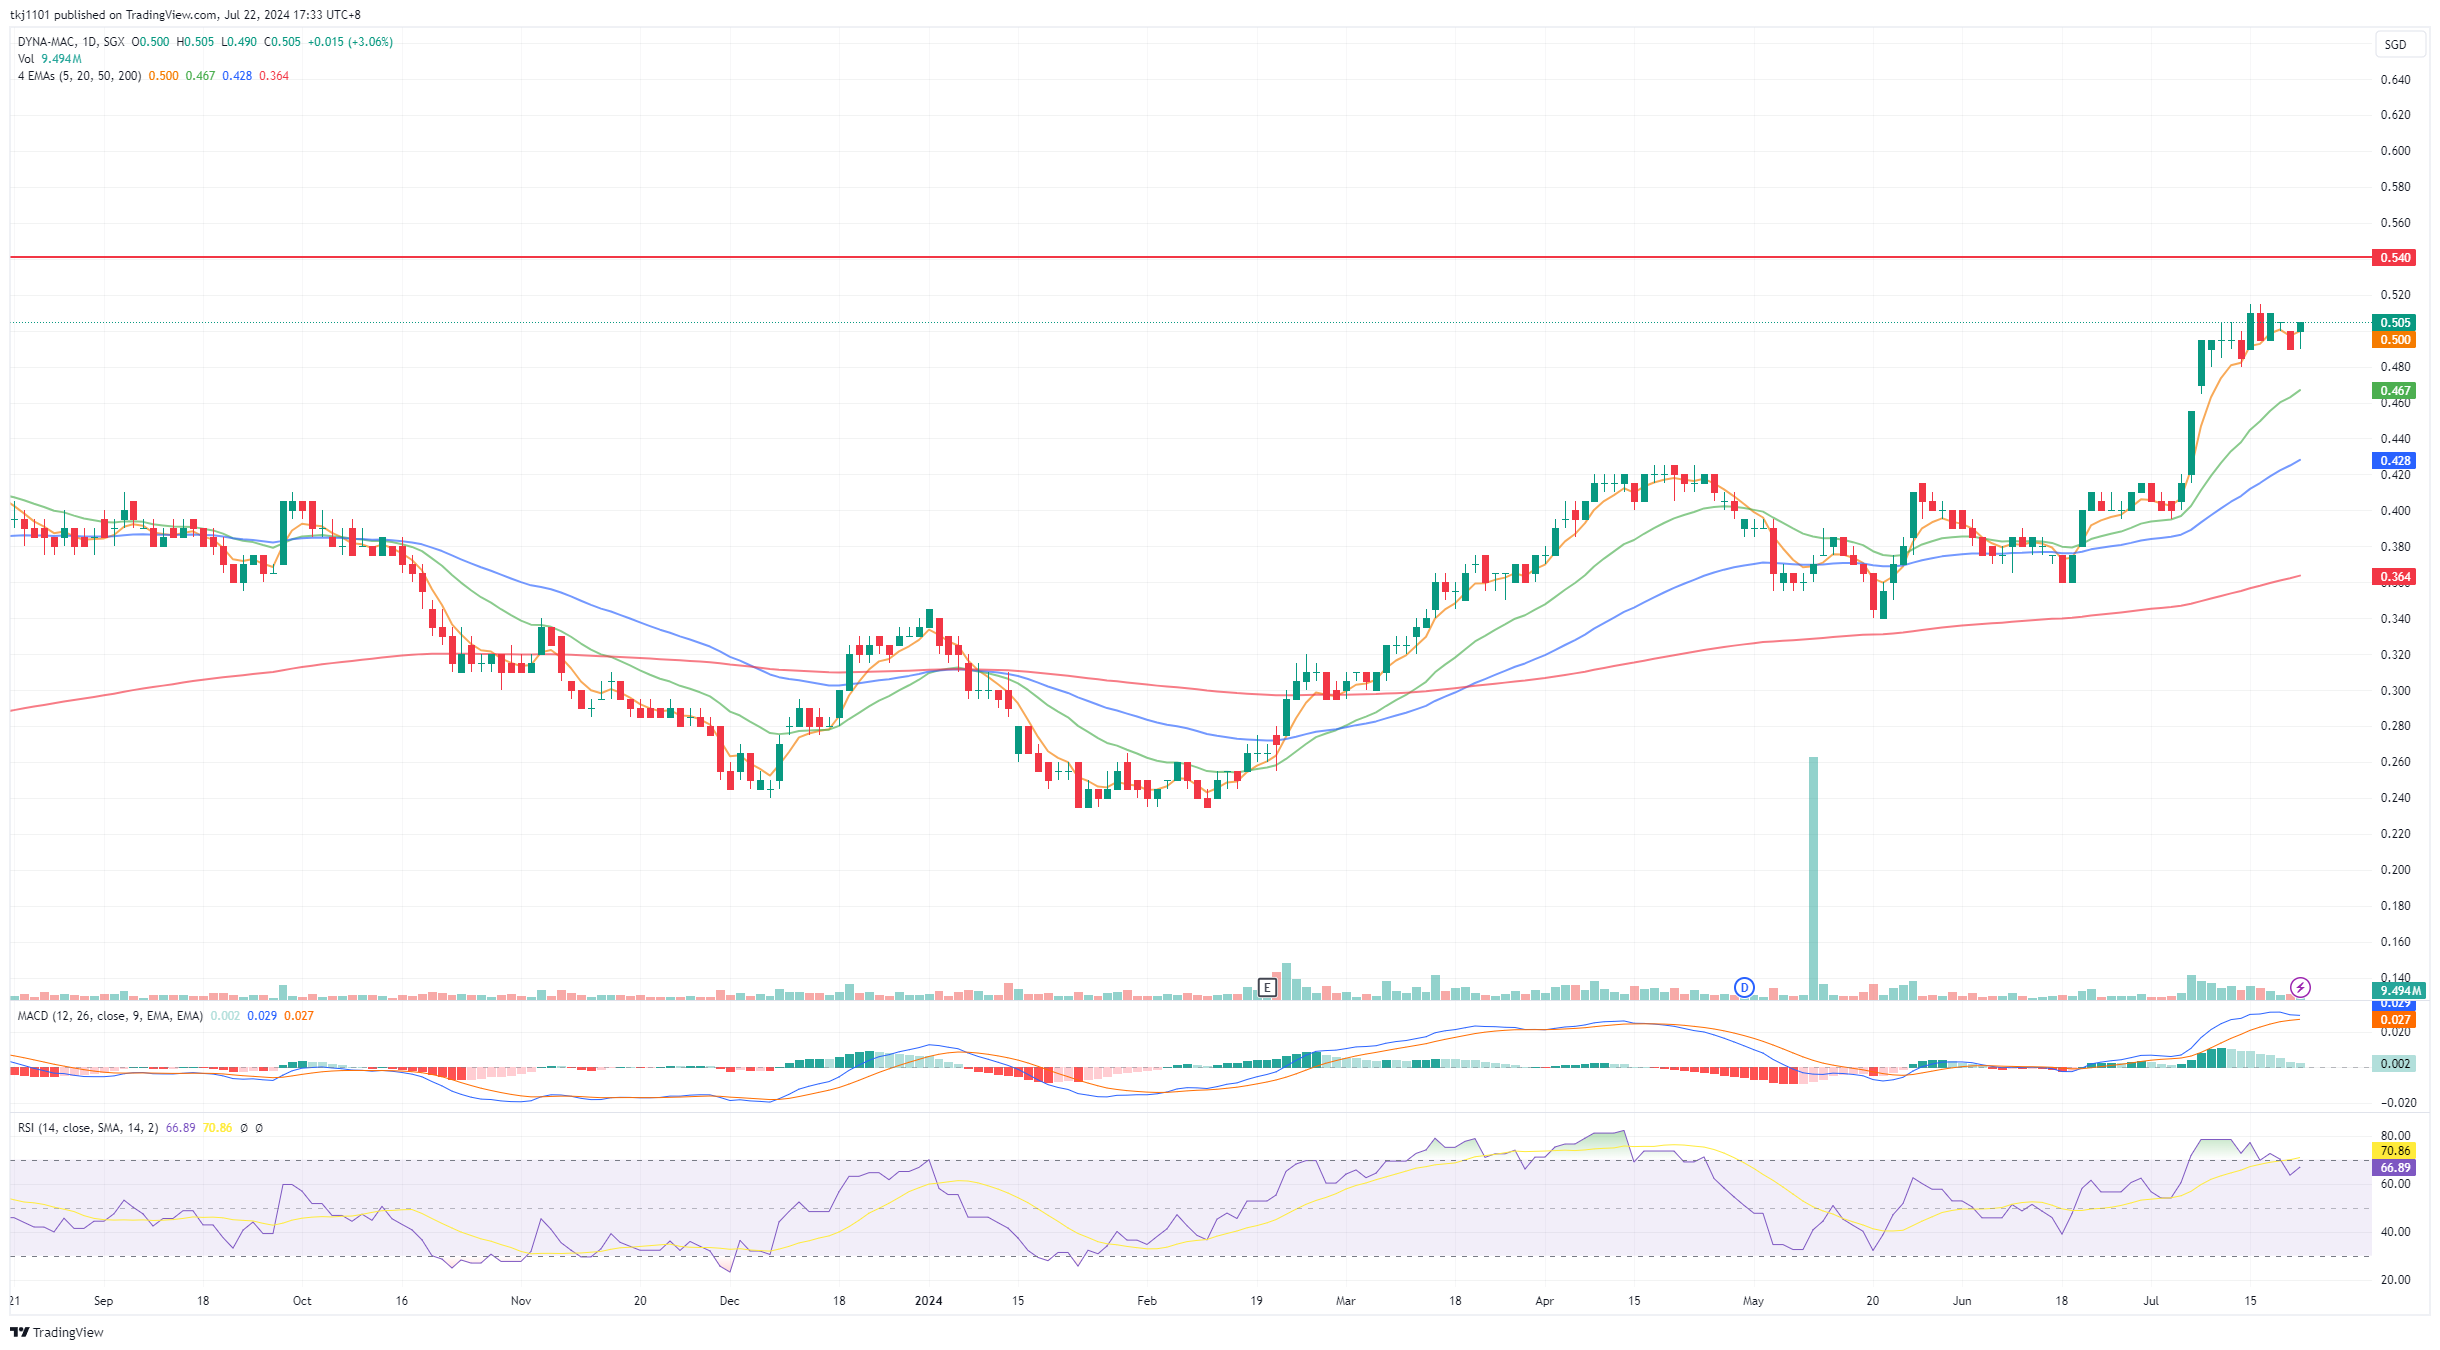This screenshot has height=1350, width=2440.
Task: Click the 'Sep' label on time axis
Action: [103, 1301]
